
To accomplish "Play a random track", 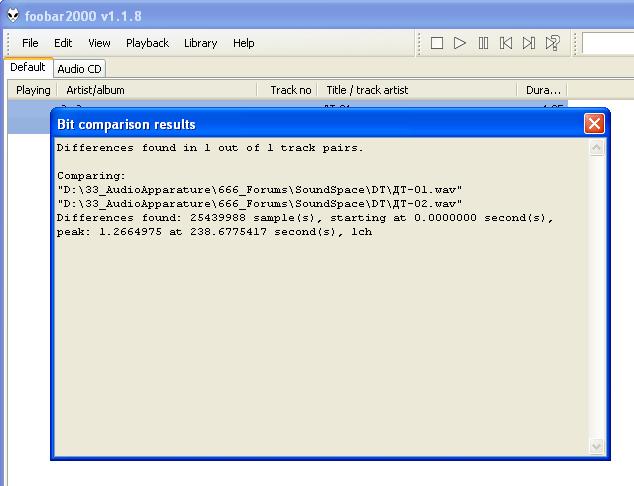I will 552,43.
